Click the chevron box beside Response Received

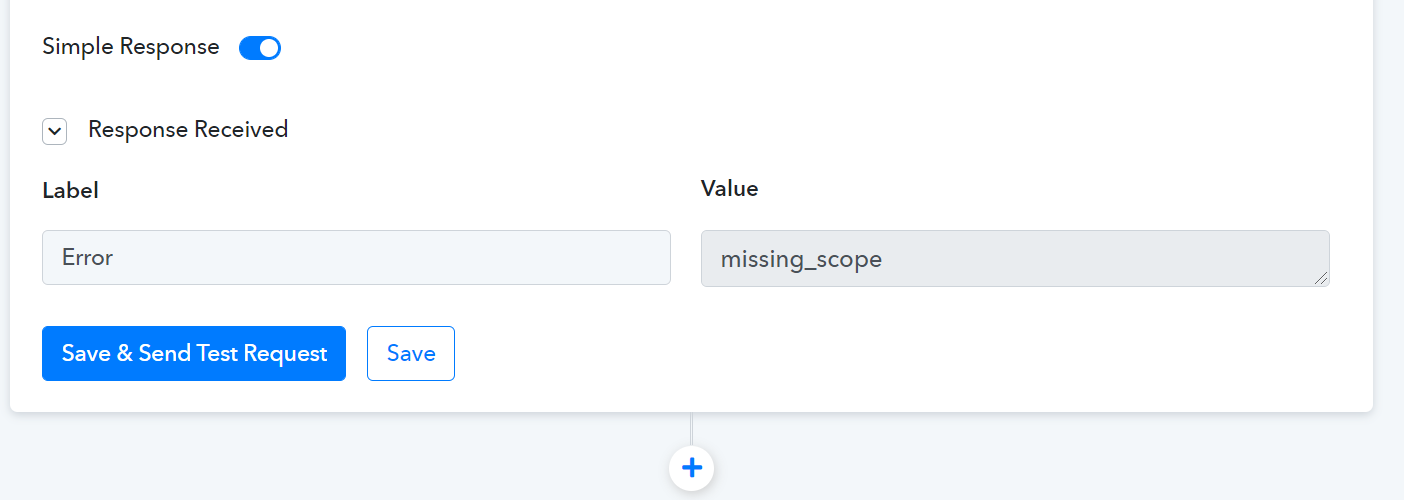coord(55,132)
